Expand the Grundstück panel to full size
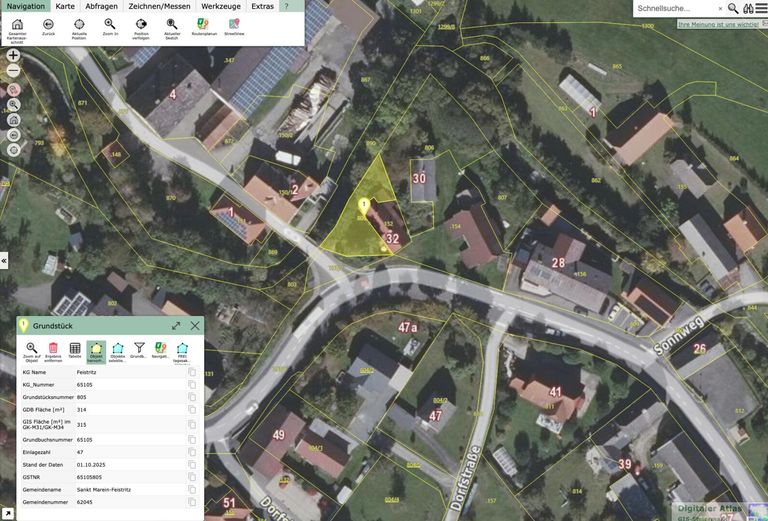This screenshot has width=768, height=521. [176, 325]
